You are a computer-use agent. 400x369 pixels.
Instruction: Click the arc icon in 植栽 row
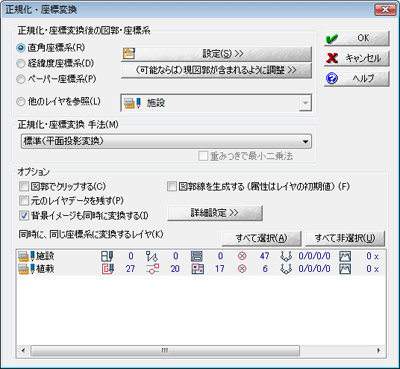(152, 269)
